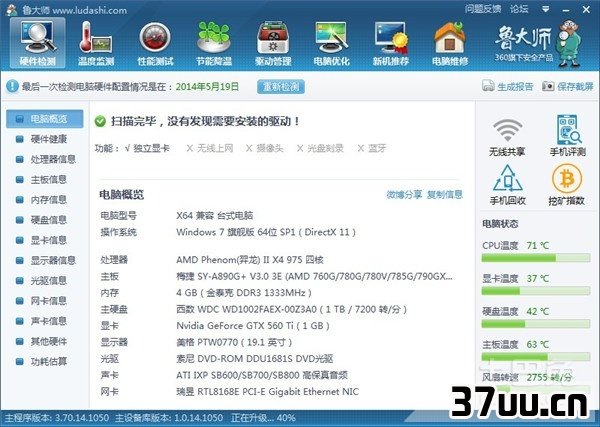Launch 手机评测 phone benchmark
The width and height of the screenshot is (600, 427).
click(x=567, y=135)
